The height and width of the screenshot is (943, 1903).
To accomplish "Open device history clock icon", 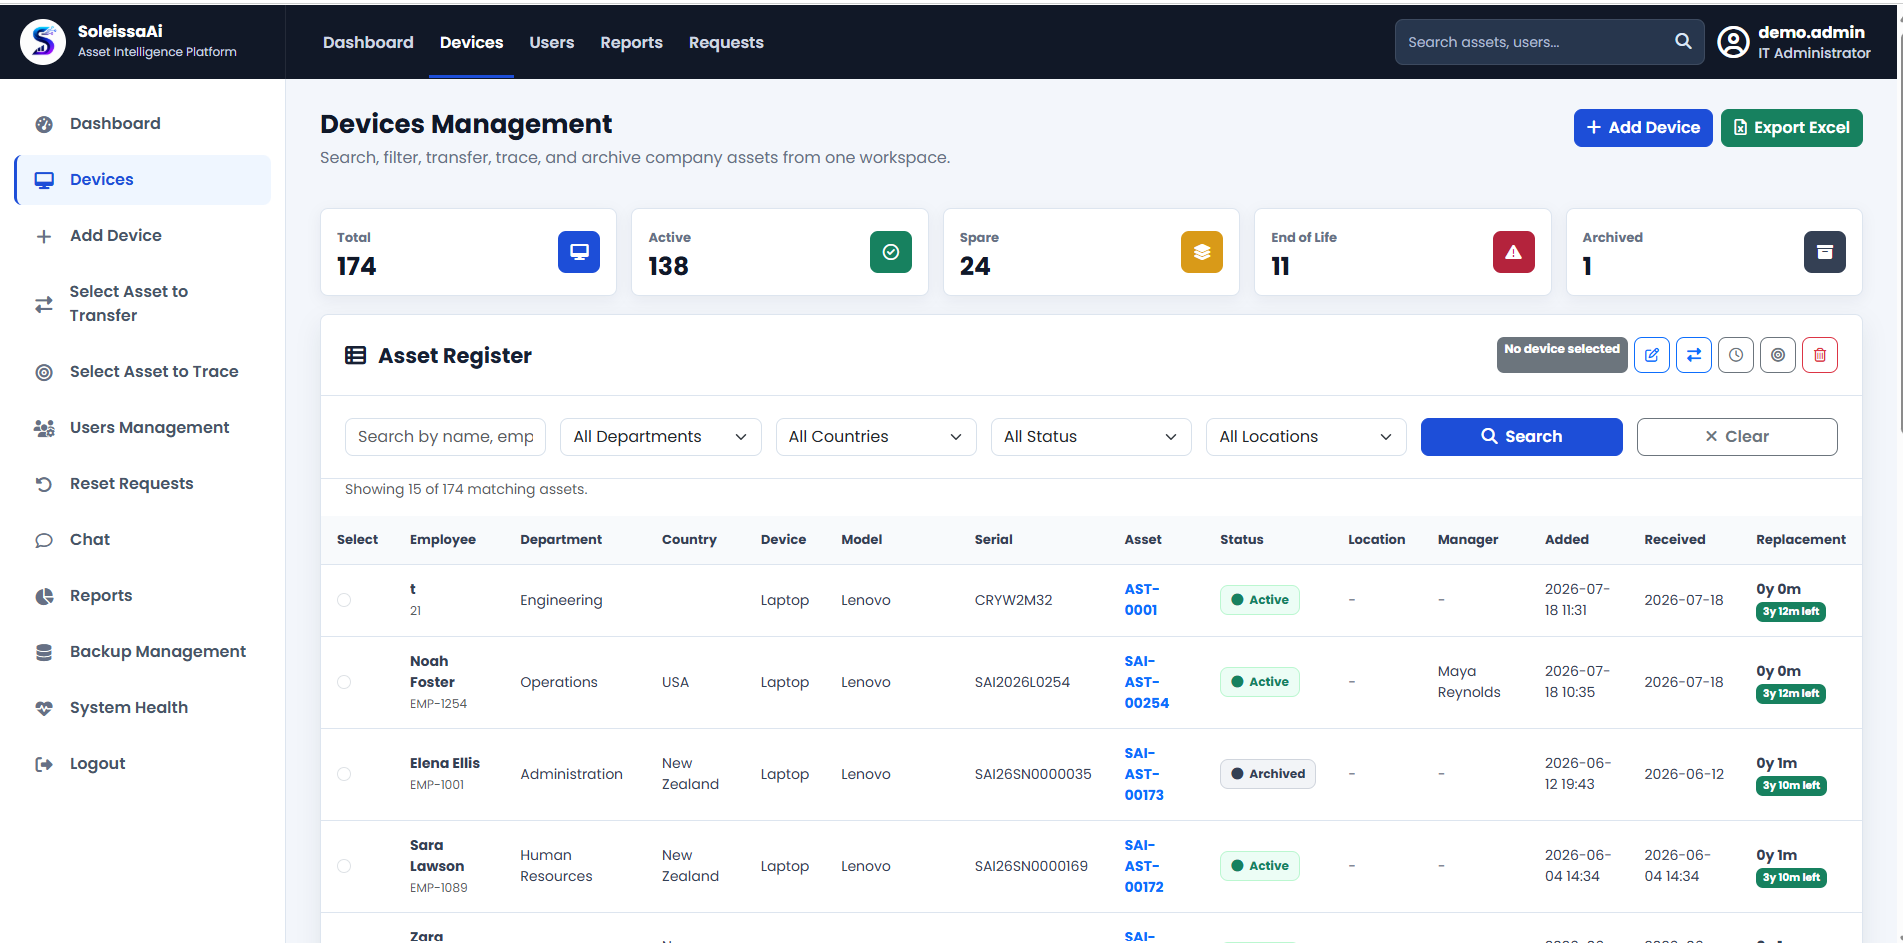I will [x=1735, y=355].
